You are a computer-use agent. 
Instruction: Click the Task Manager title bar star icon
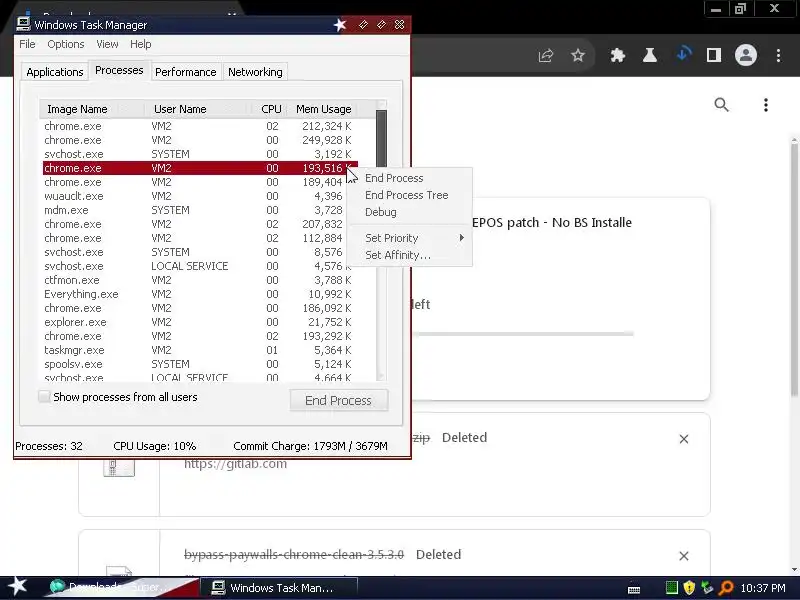pos(340,24)
